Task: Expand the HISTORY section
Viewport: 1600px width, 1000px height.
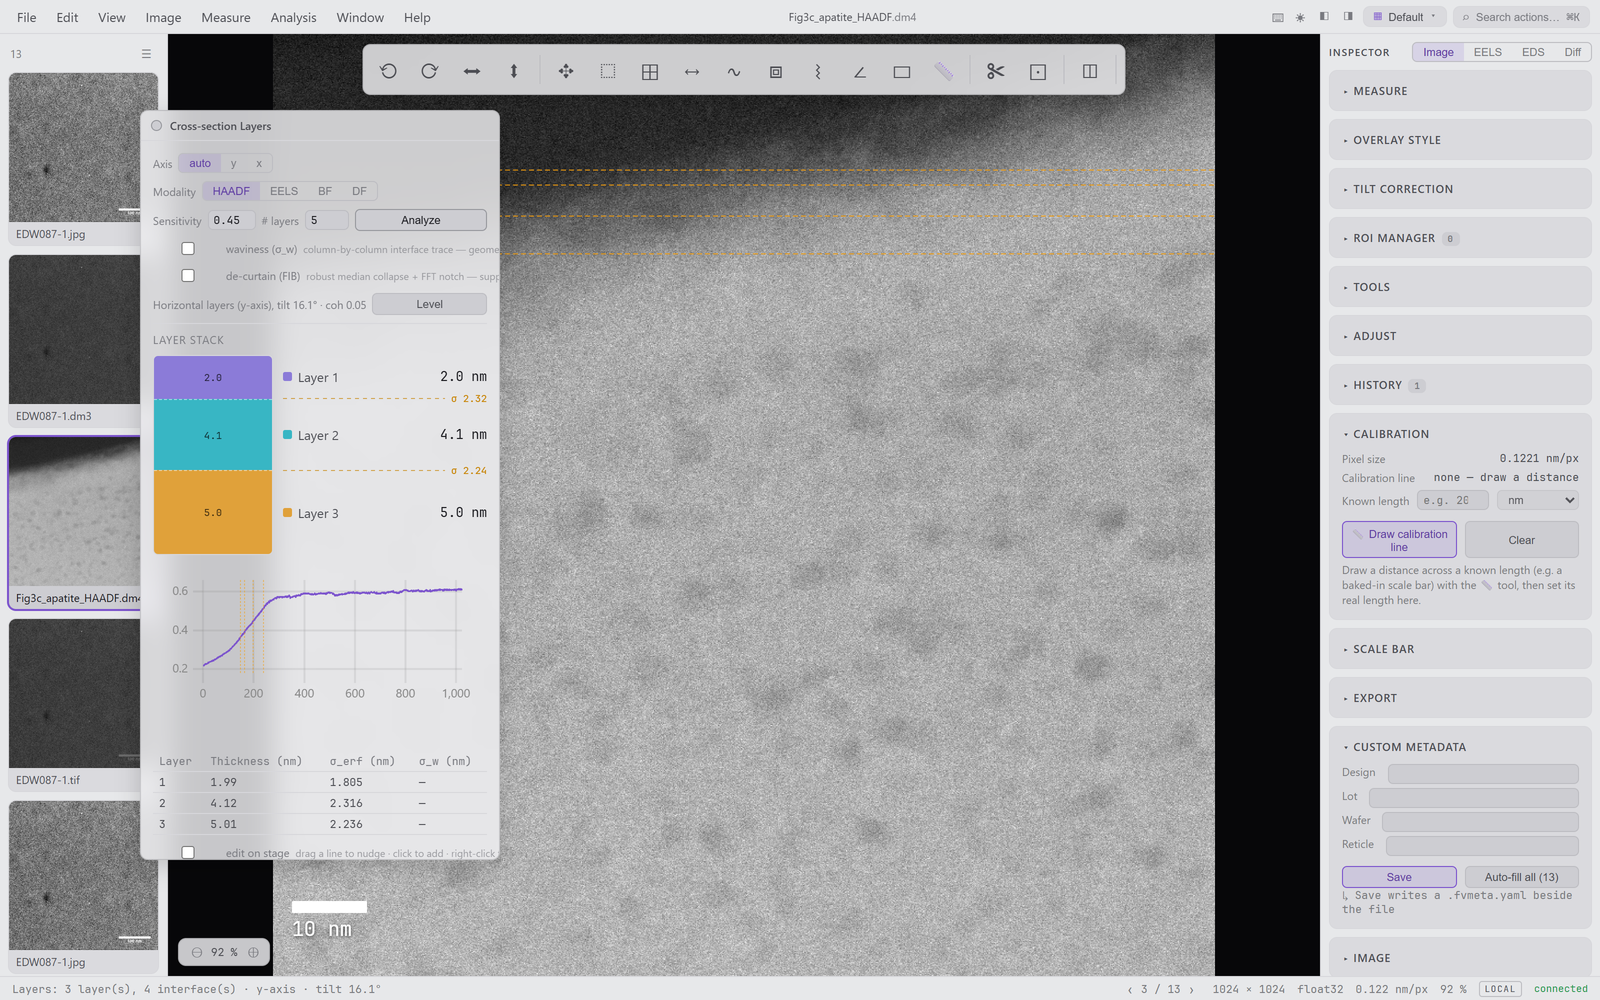Action: pos(1460,385)
